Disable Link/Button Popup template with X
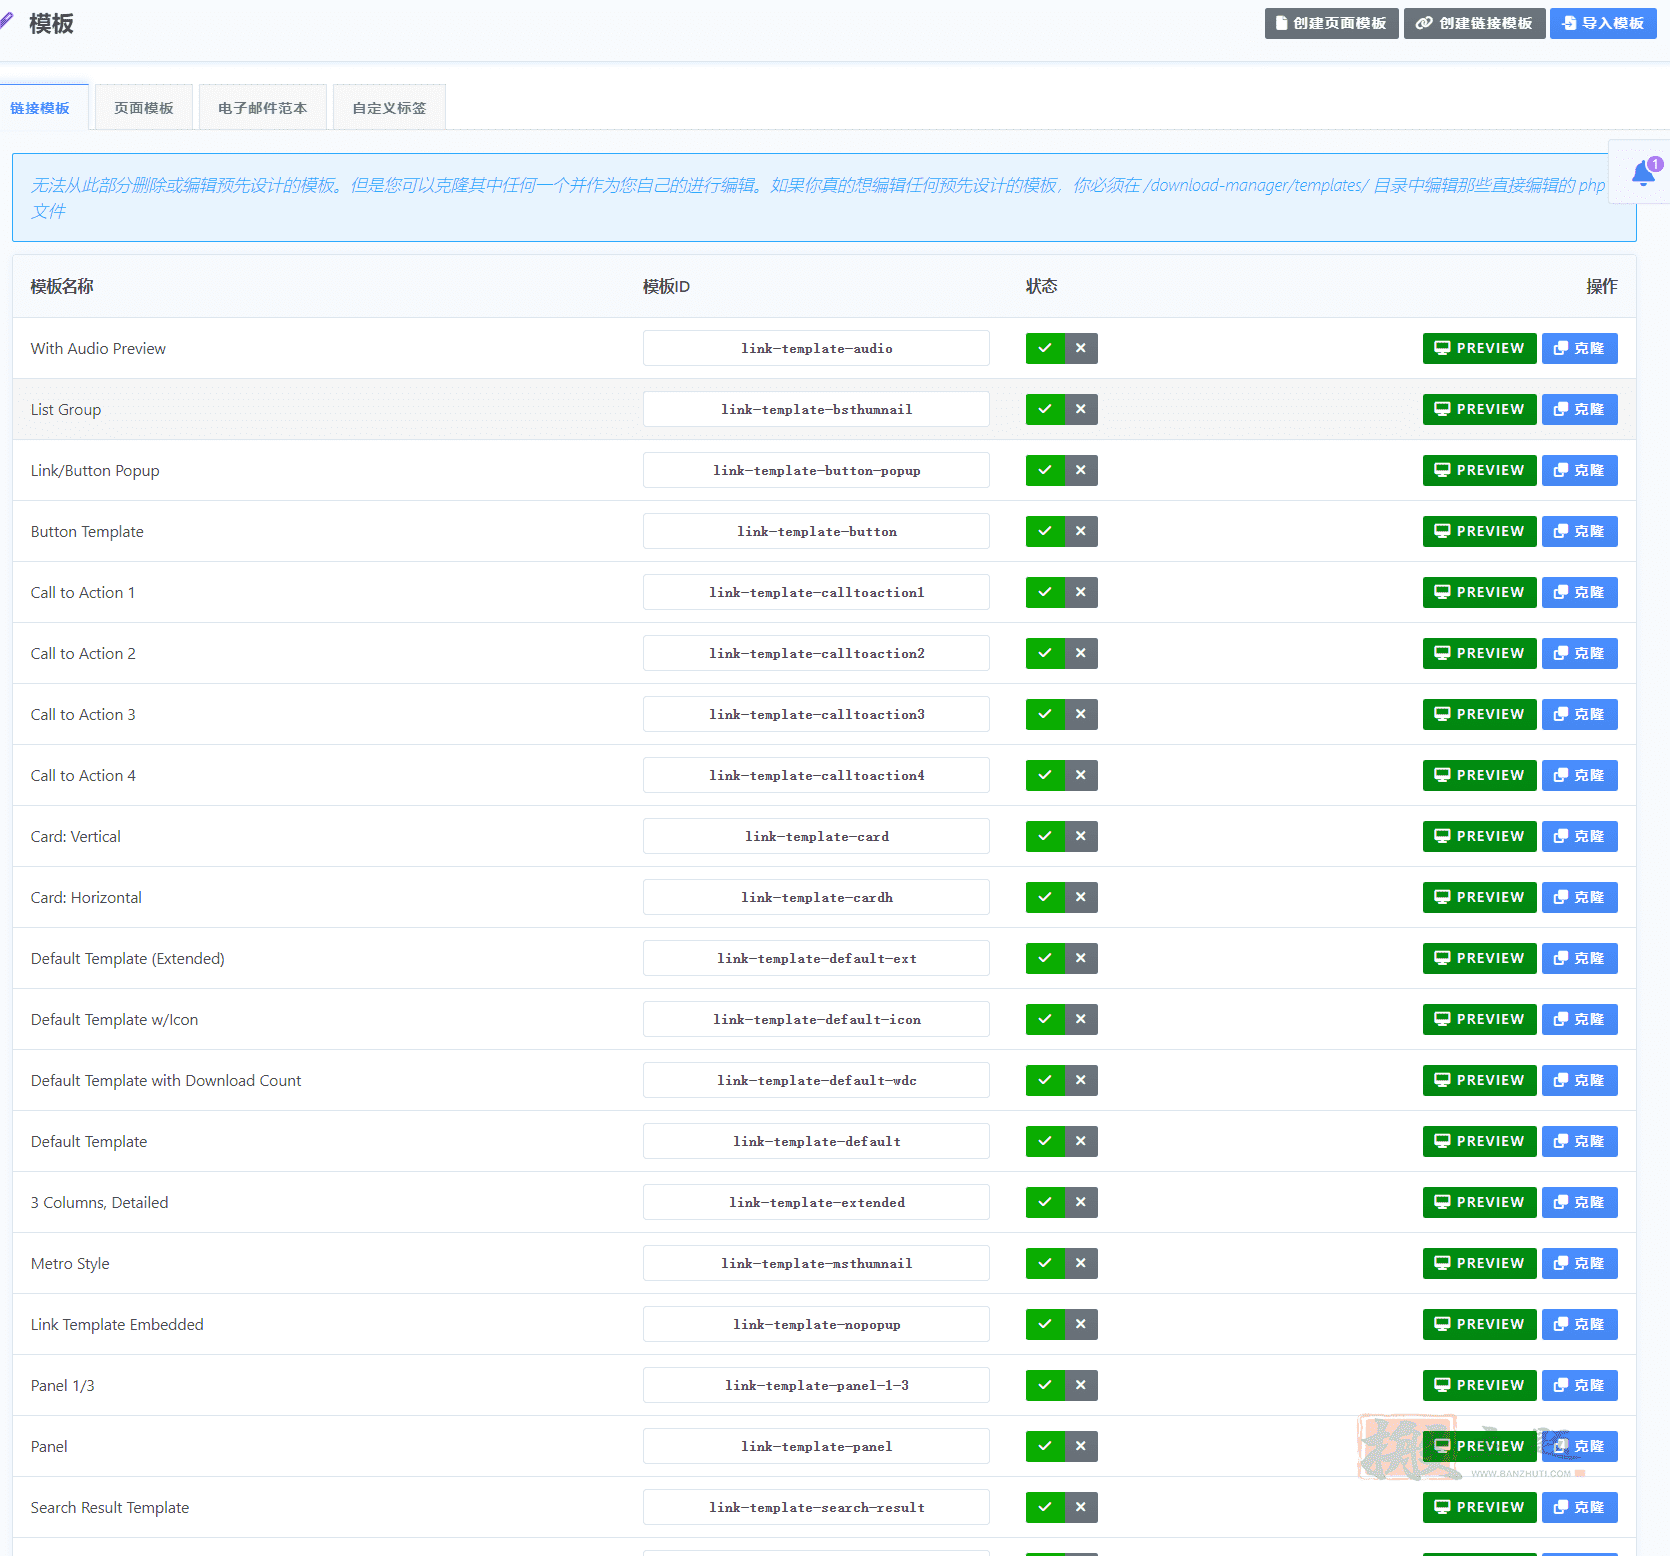1670x1556 pixels. (1081, 470)
